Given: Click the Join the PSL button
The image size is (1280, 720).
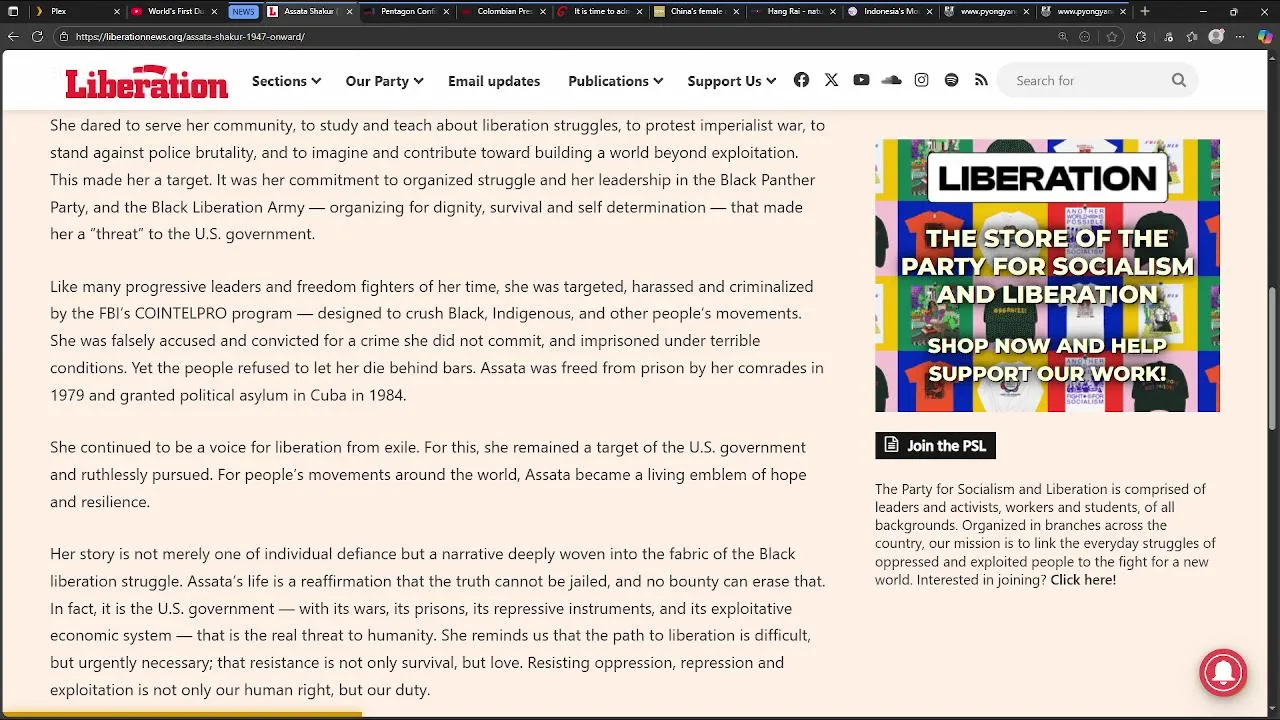Looking at the screenshot, I should [x=935, y=446].
